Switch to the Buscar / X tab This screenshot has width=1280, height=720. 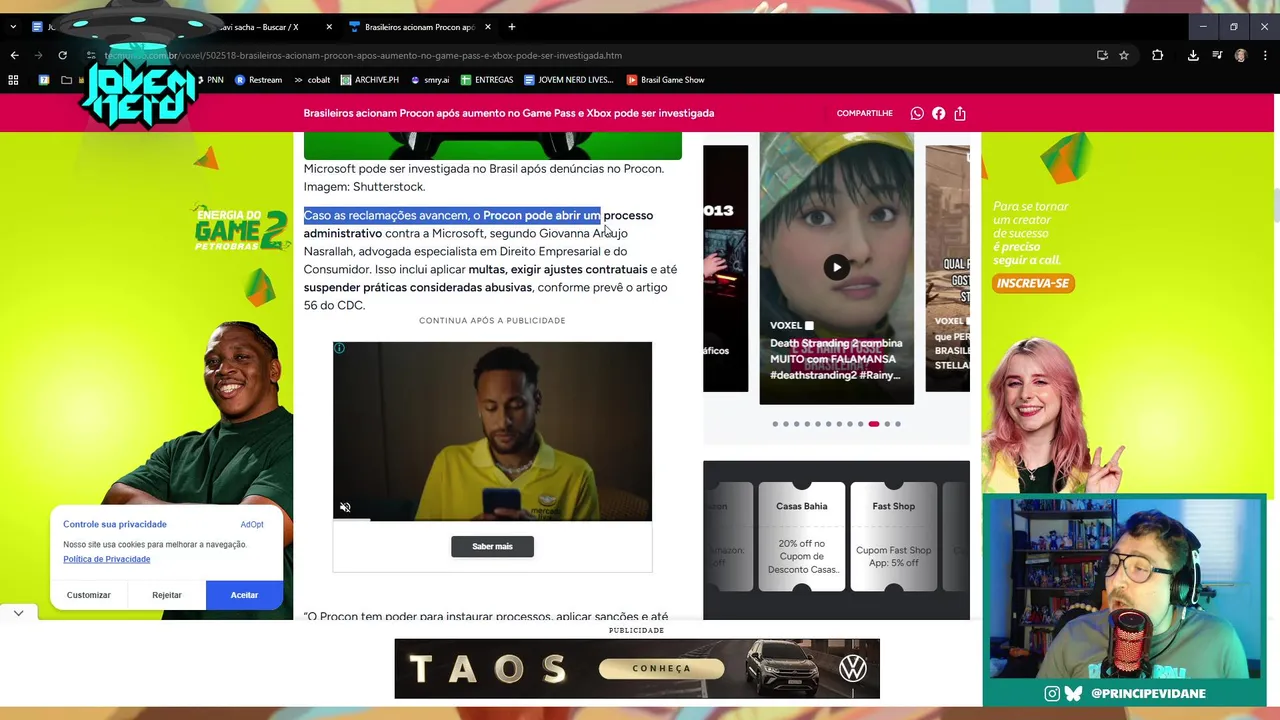click(x=260, y=27)
